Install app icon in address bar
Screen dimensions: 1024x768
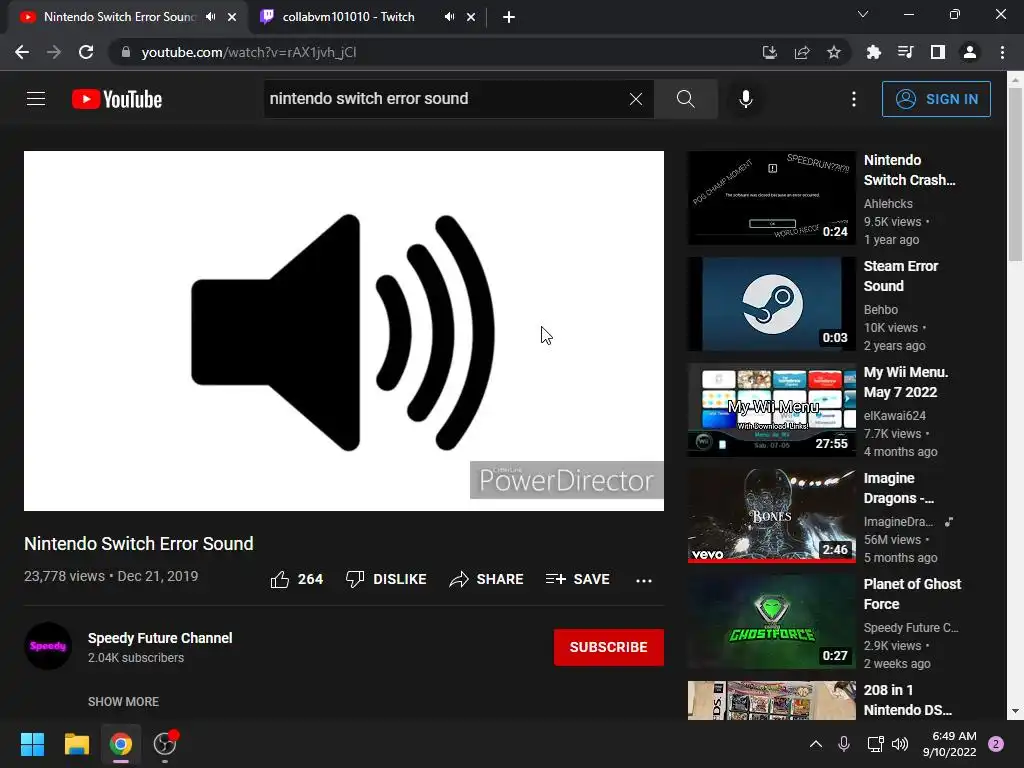[x=770, y=52]
